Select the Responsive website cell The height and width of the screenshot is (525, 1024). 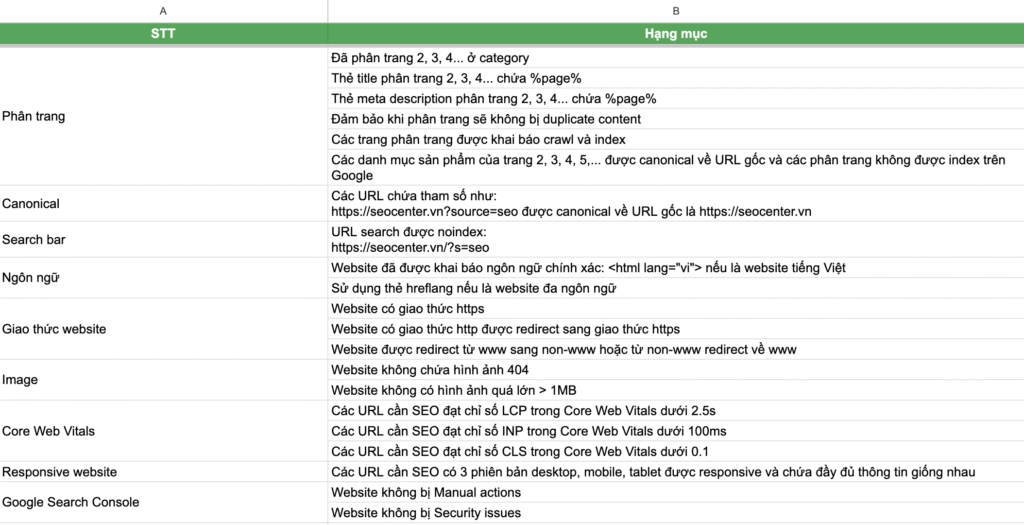(x=163, y=471)
